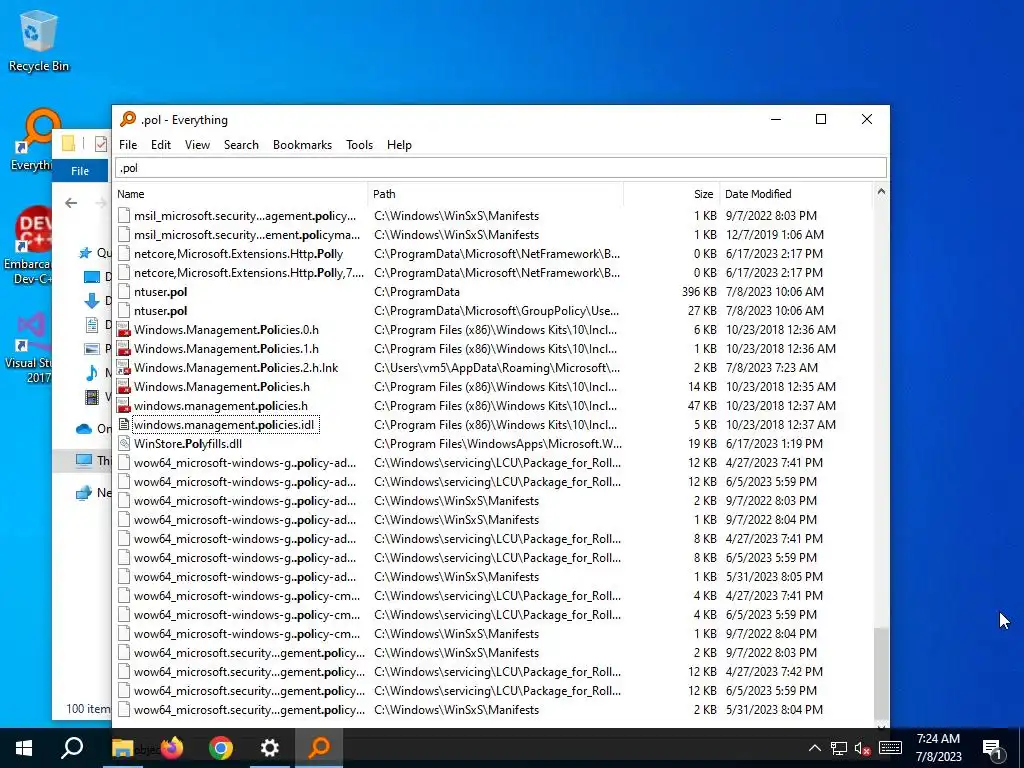Open the Edit menu in Everything
The height and width of the screenshot is (768, 1024).
coord(161,145)
